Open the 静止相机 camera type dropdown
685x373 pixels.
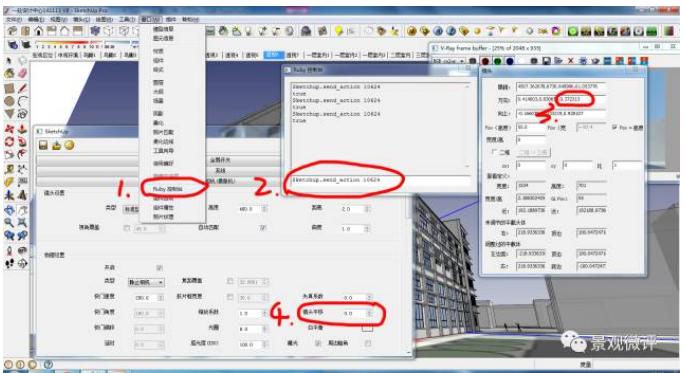point(146,282)
